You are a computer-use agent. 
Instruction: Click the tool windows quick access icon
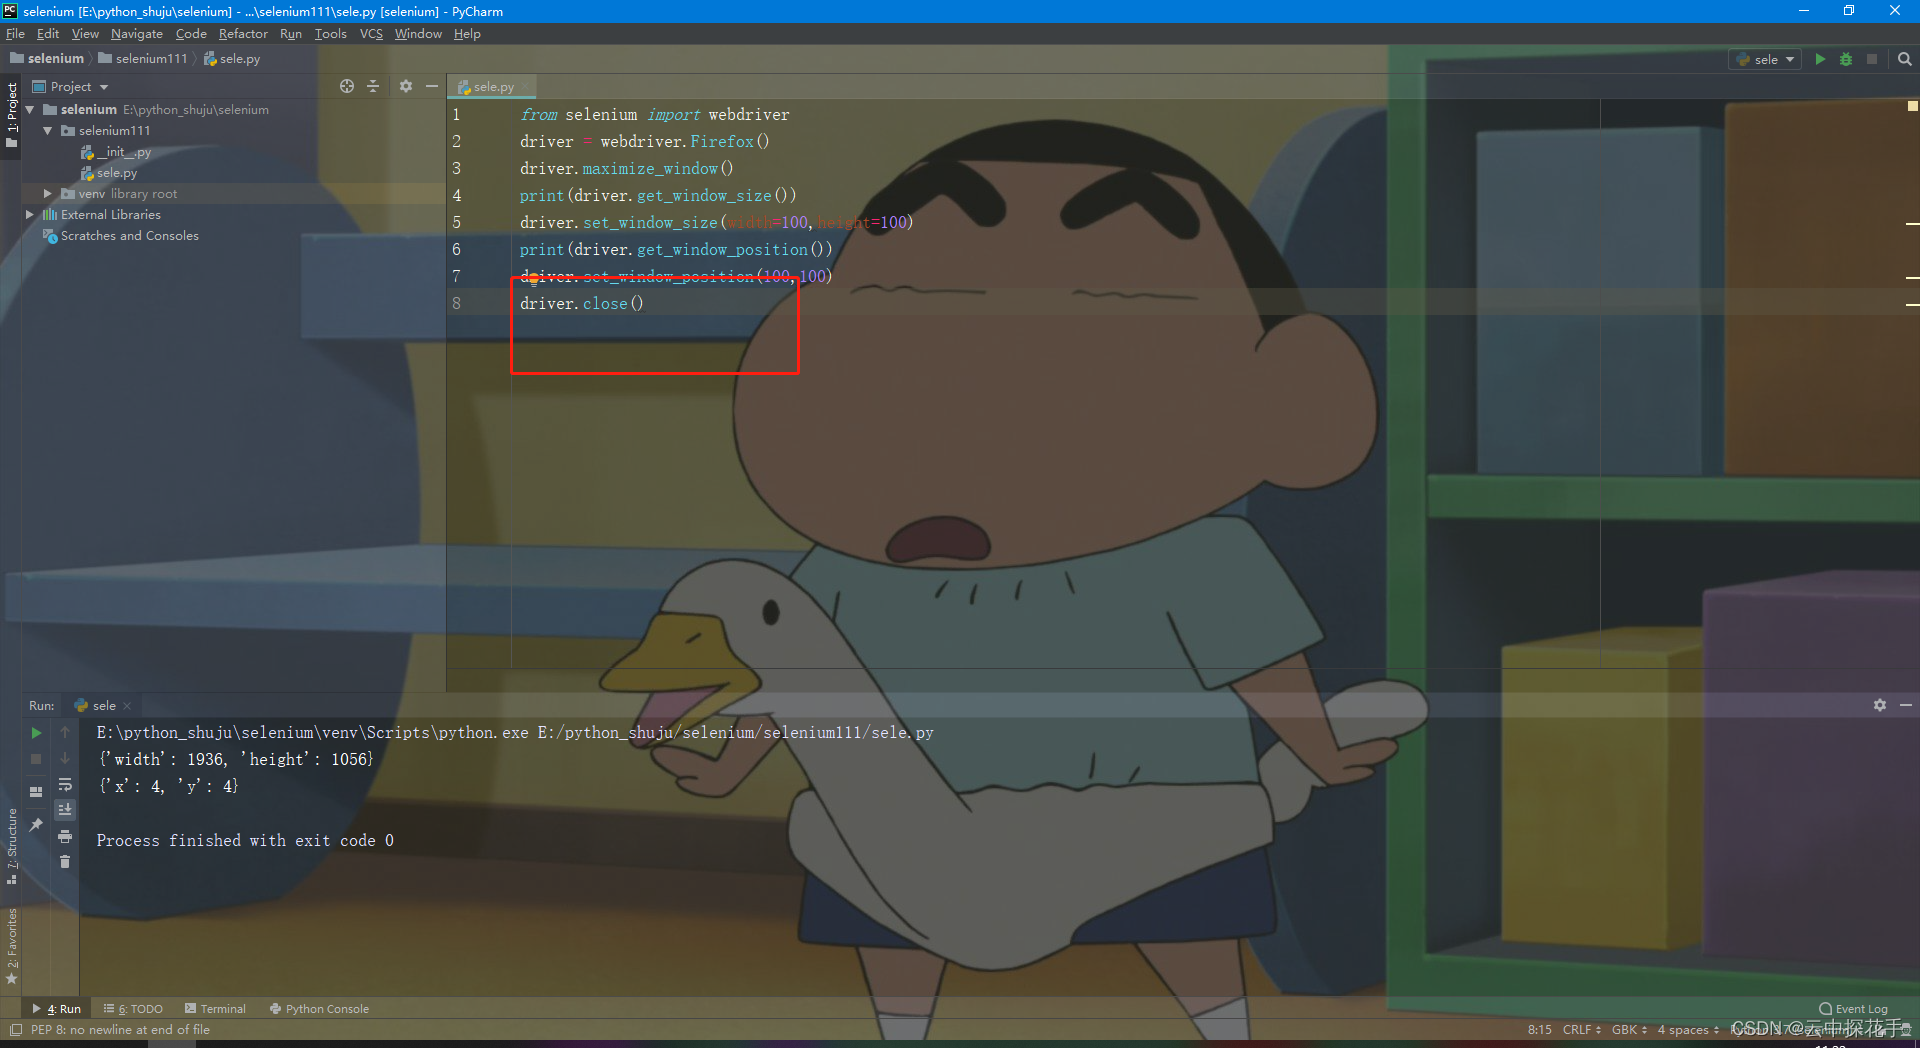15,1030
